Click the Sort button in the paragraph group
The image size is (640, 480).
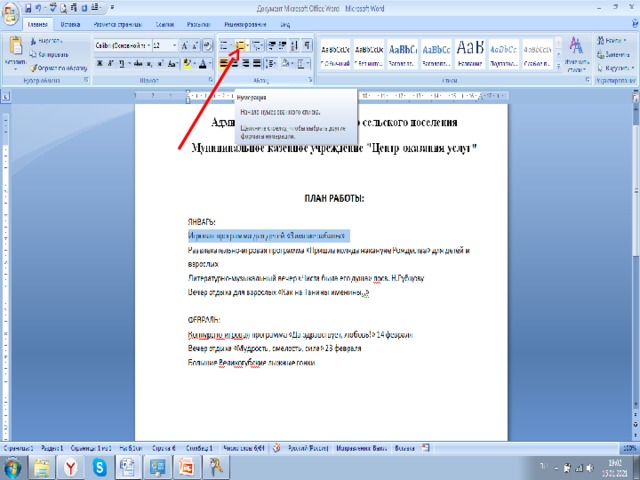291,45
